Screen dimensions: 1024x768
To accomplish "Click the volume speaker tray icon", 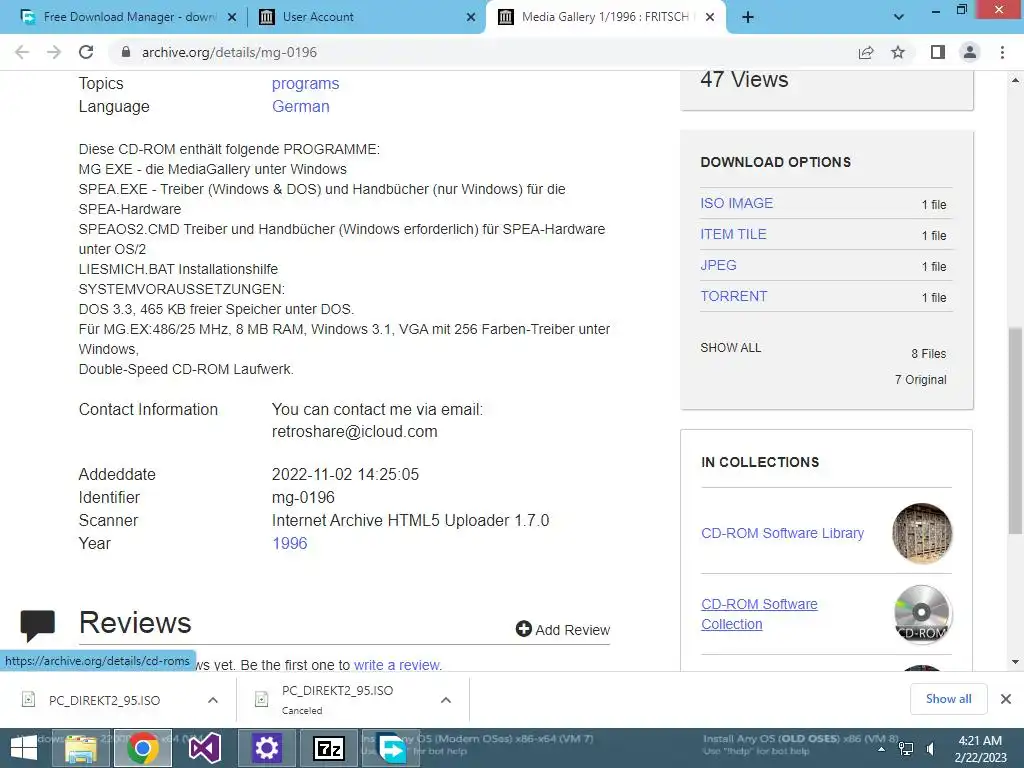I will point(931,749).
